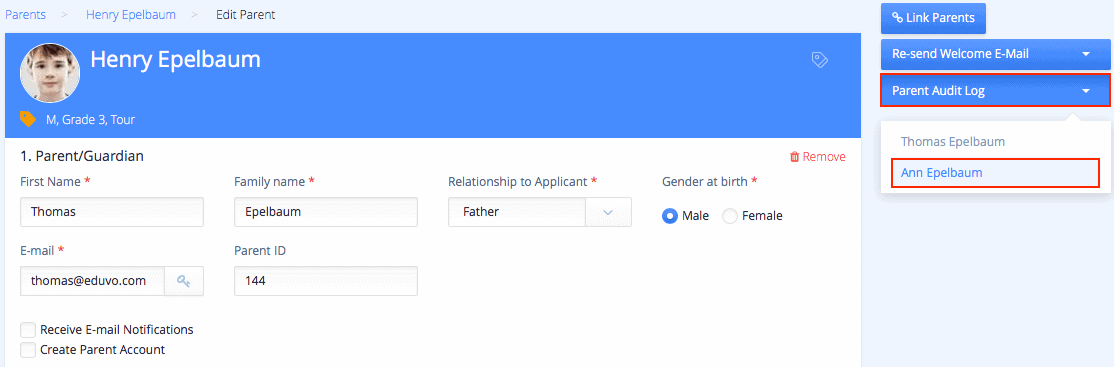Click the trash Remove icon for Parent/Guardian
Image resolution: width=1114 pixels, height=367 pixels.
pos(795,157)
